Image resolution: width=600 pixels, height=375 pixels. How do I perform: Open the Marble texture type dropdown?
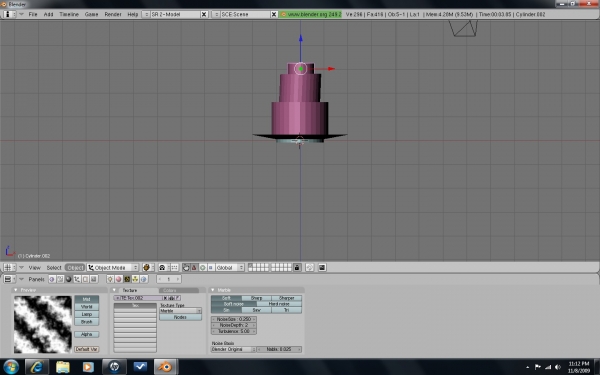(180, 311)
